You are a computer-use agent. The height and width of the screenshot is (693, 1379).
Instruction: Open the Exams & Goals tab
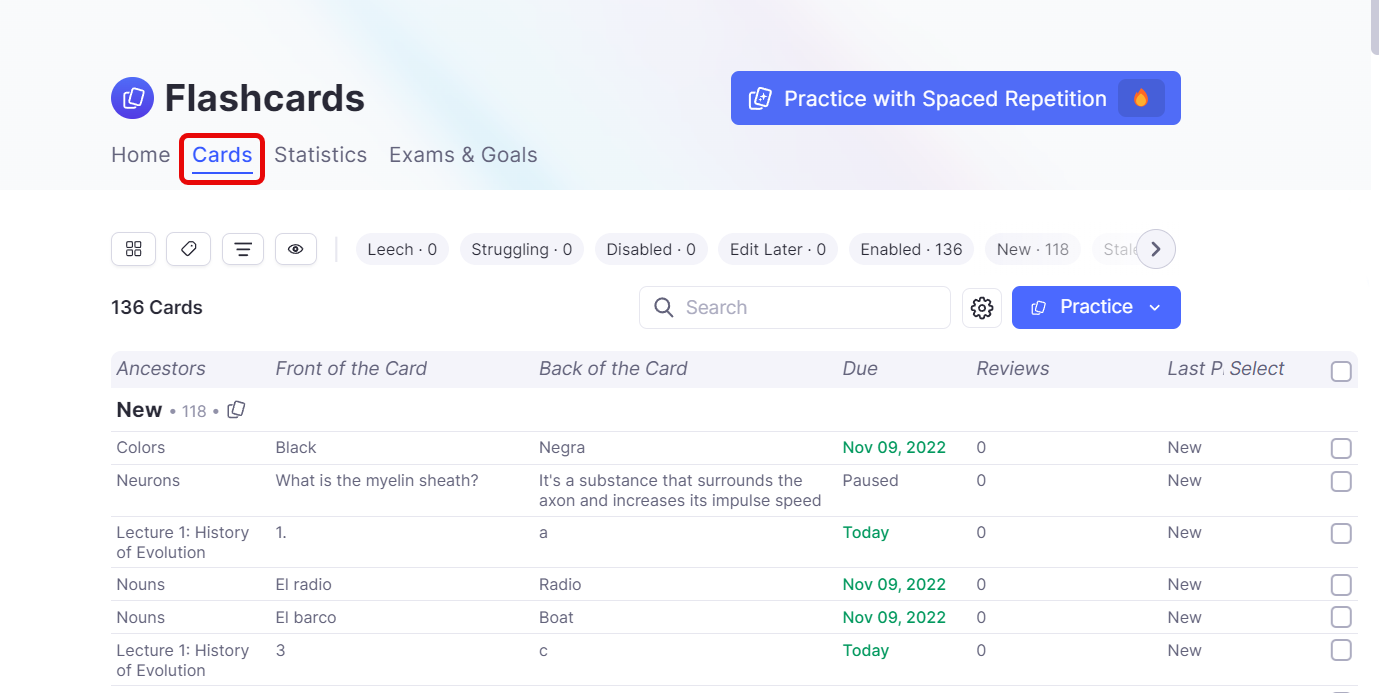point(463,155)
